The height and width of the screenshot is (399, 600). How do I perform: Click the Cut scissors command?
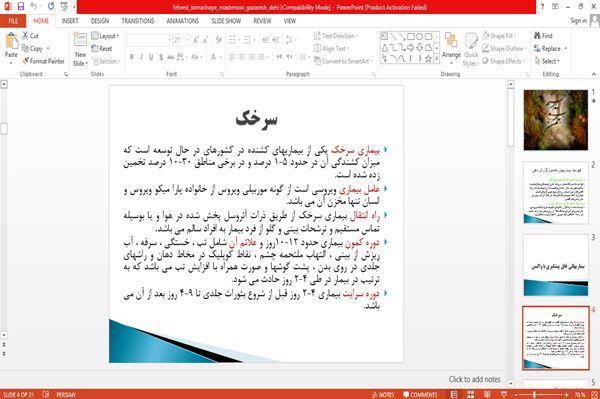pos(30,36)
